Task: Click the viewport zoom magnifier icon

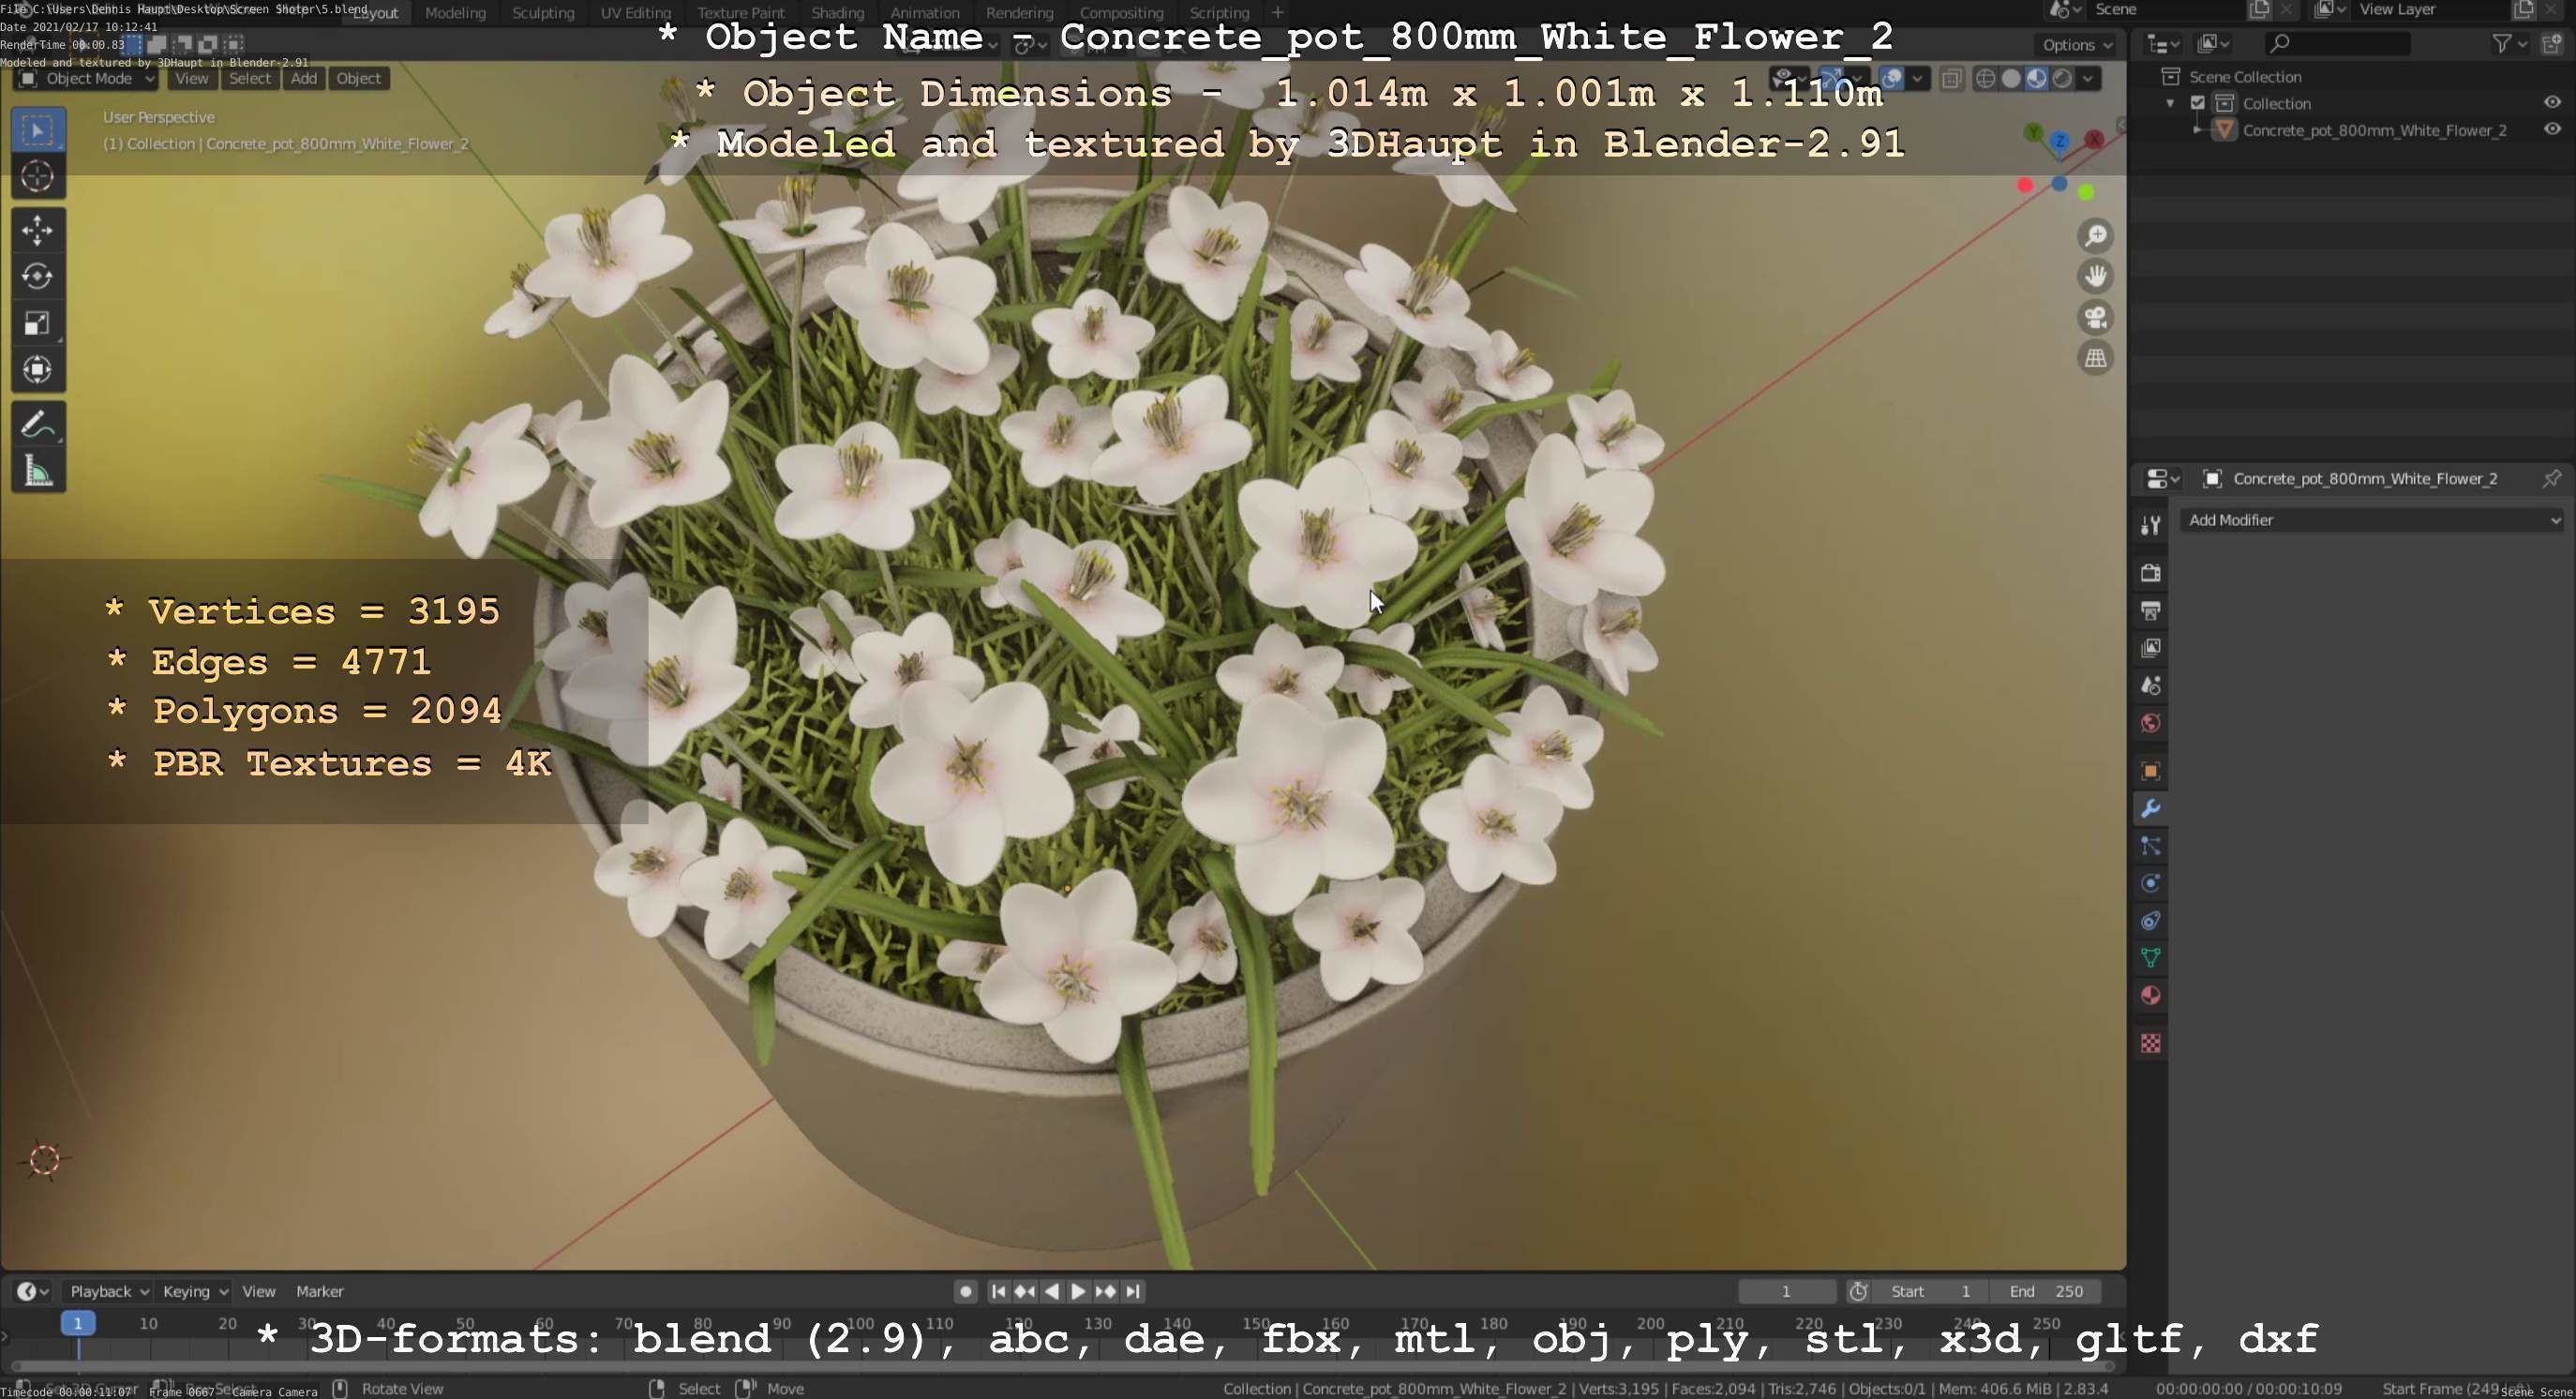Action: (2096, 236)
